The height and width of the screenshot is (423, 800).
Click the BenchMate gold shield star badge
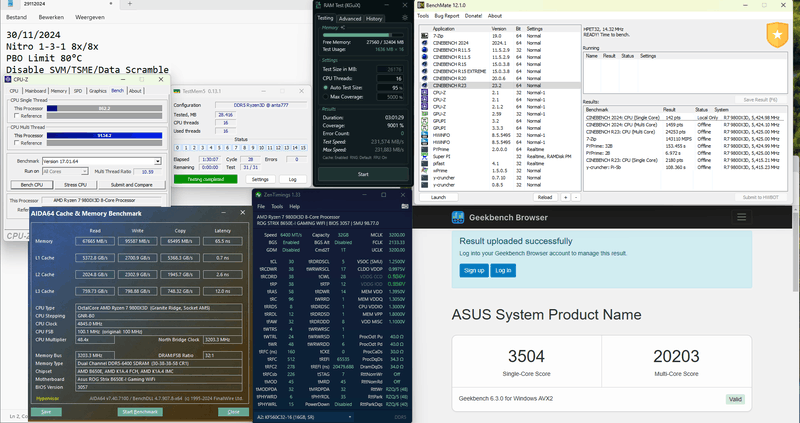pos(777,35)
